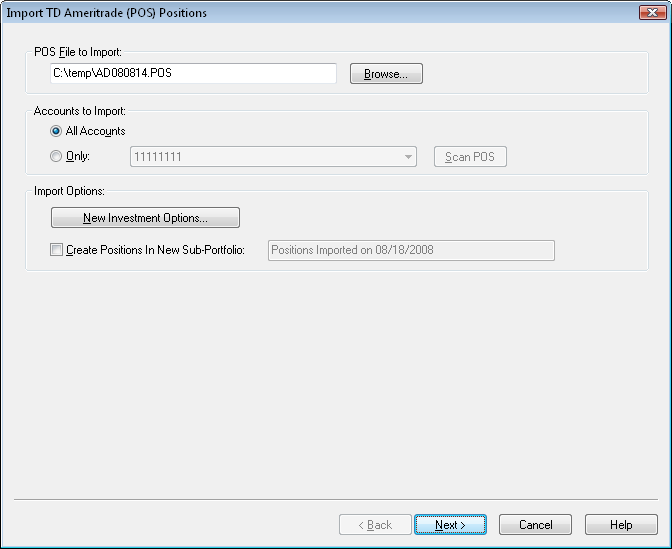Open Help for this dialog
The width and height of the screenshot is (672, 549).
(x=621, y=525)
